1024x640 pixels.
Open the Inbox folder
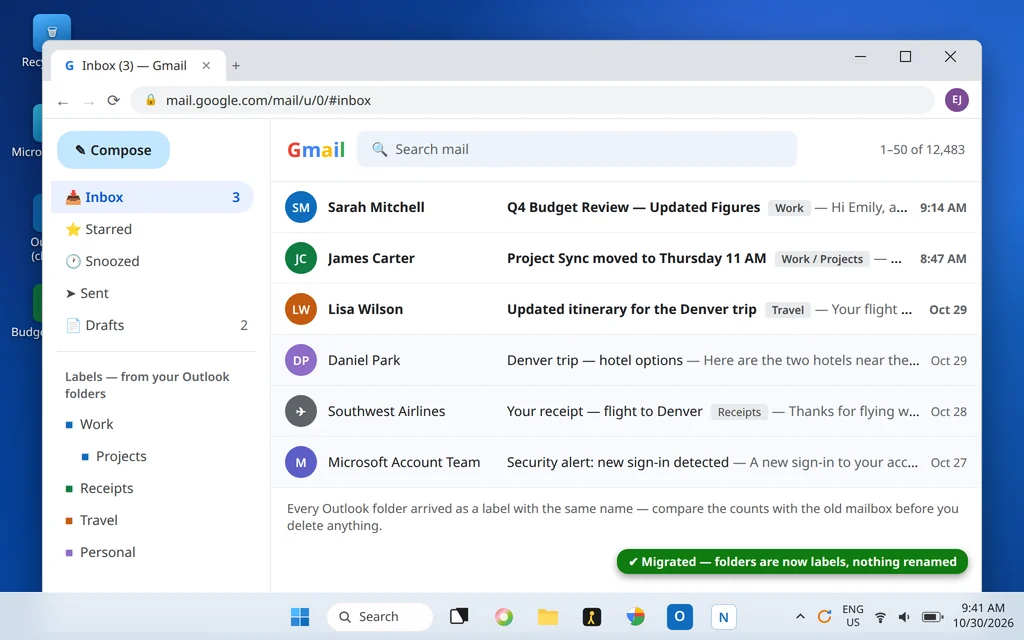[x=152, y=197]
